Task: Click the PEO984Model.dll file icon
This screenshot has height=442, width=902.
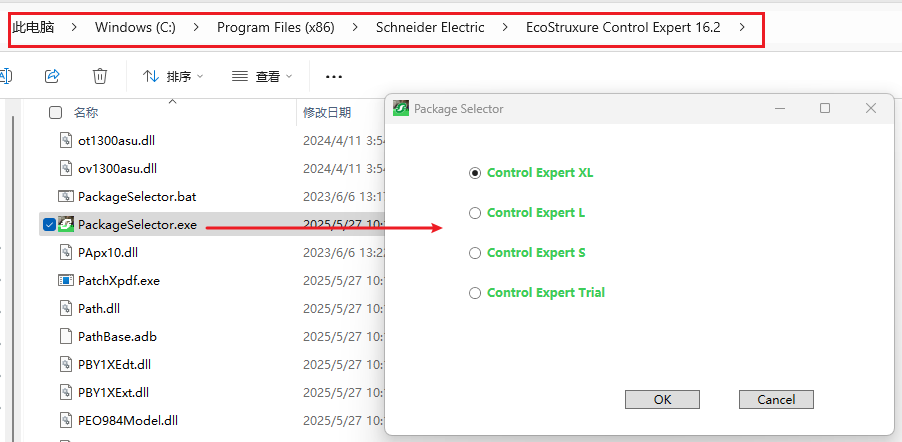Action: click(66, 421)
